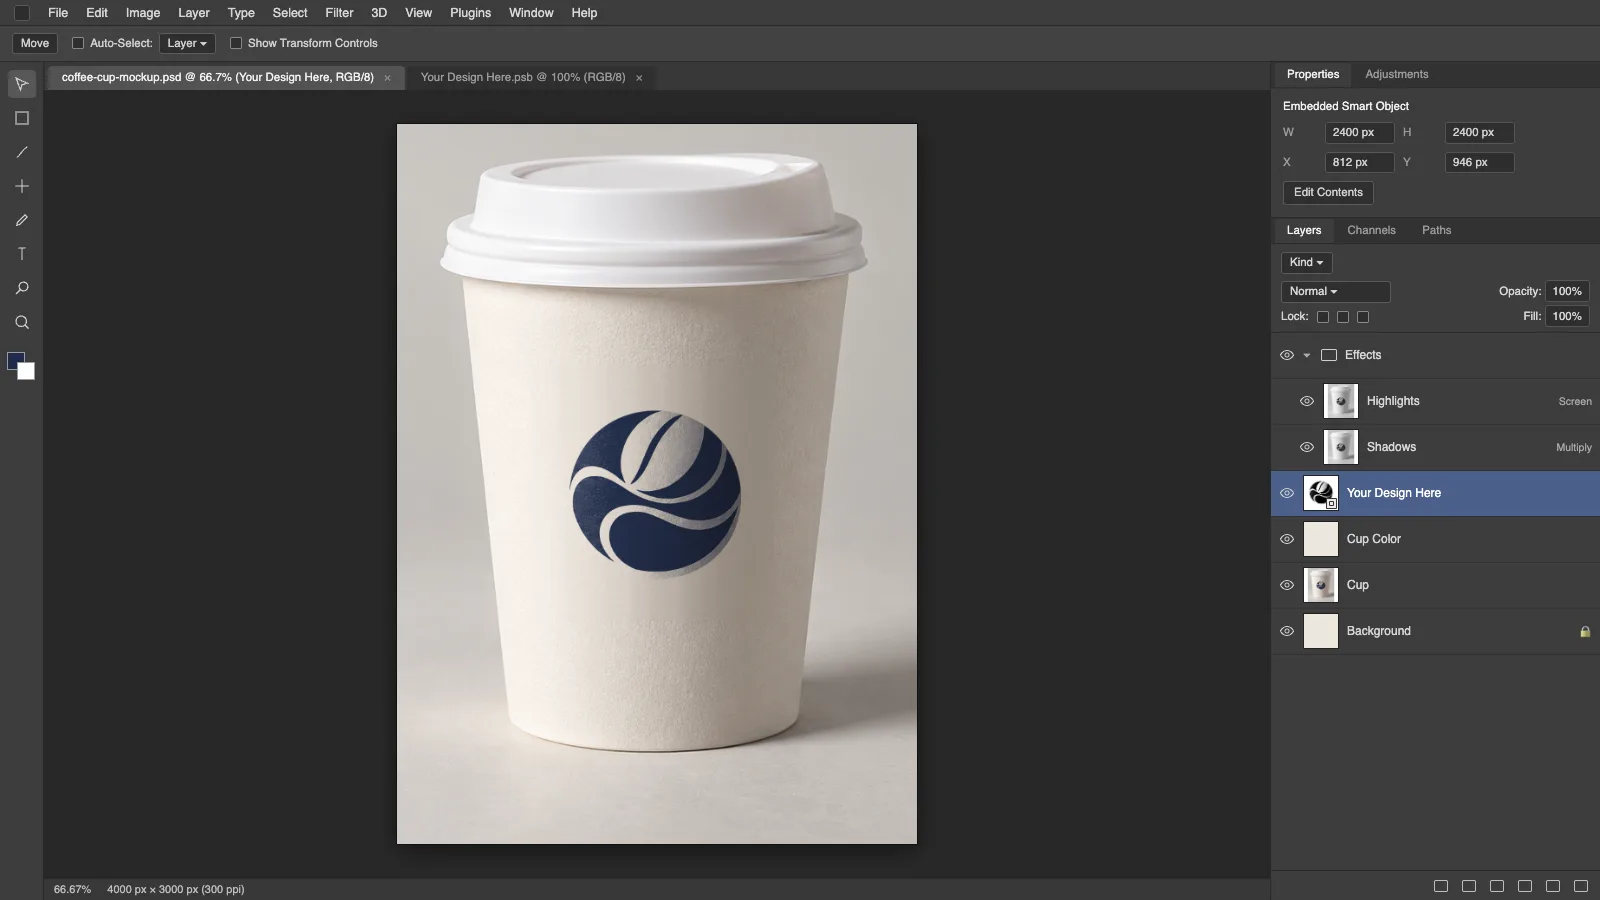Click the white background color swatch
This screenshot has width=1600, height=900.
coord(28,372)
